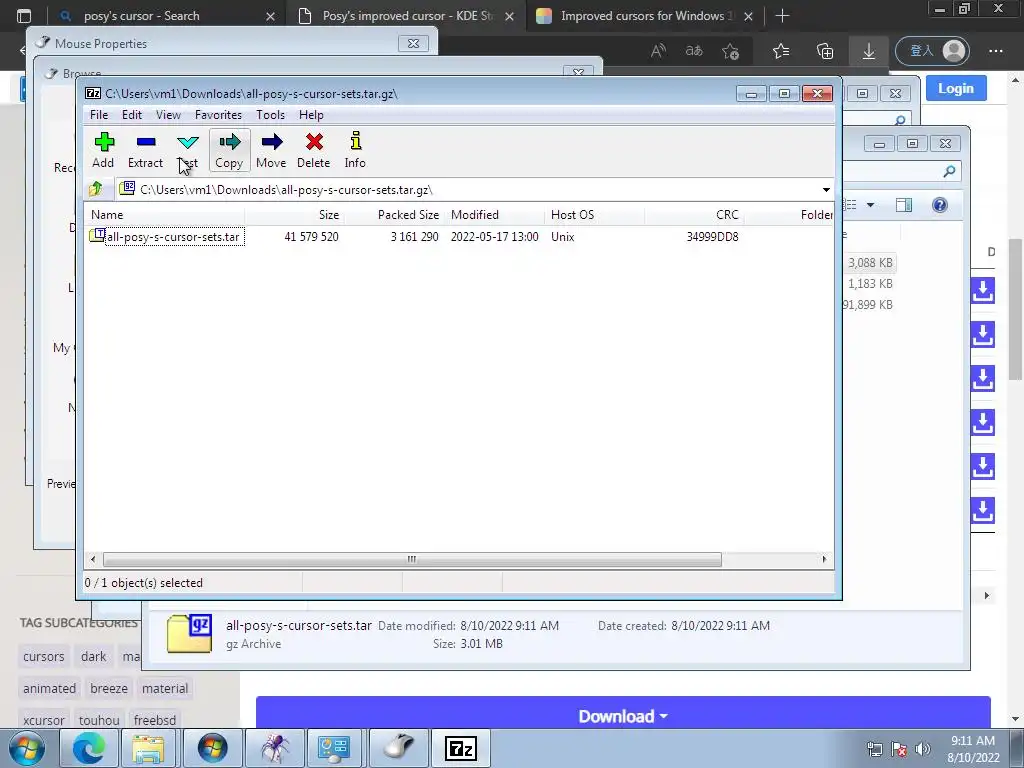Sort by the Name column header
1024x768 pixels.
[165, 215]
